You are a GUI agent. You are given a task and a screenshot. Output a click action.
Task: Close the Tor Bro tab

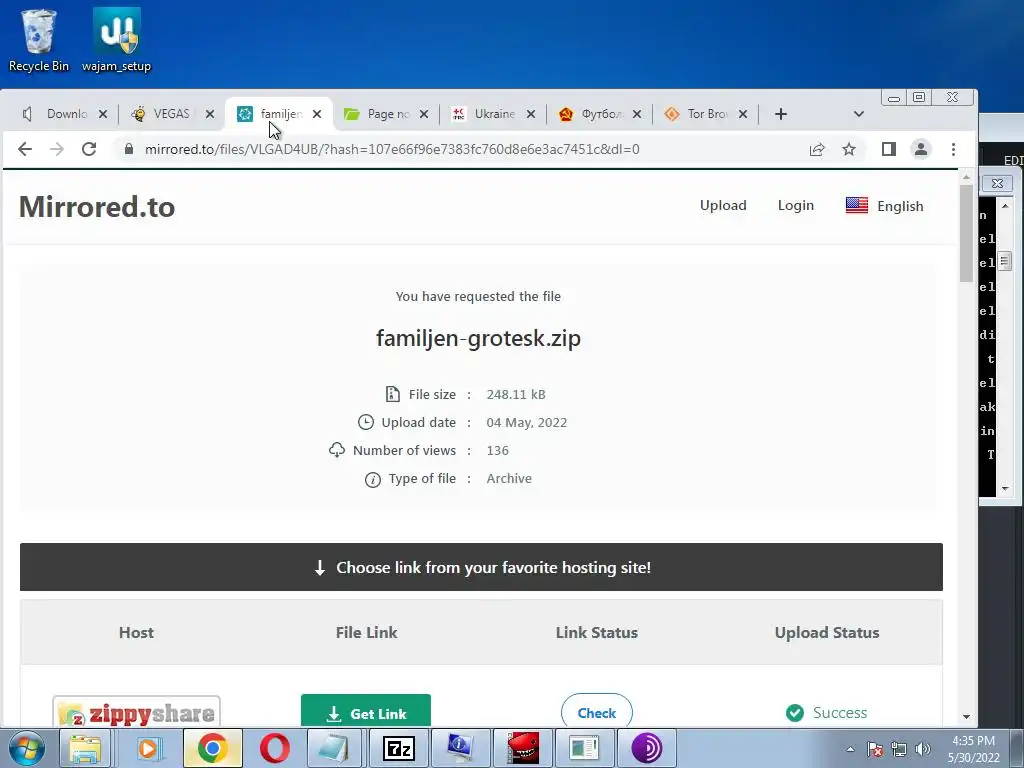[x=743, y=114]
